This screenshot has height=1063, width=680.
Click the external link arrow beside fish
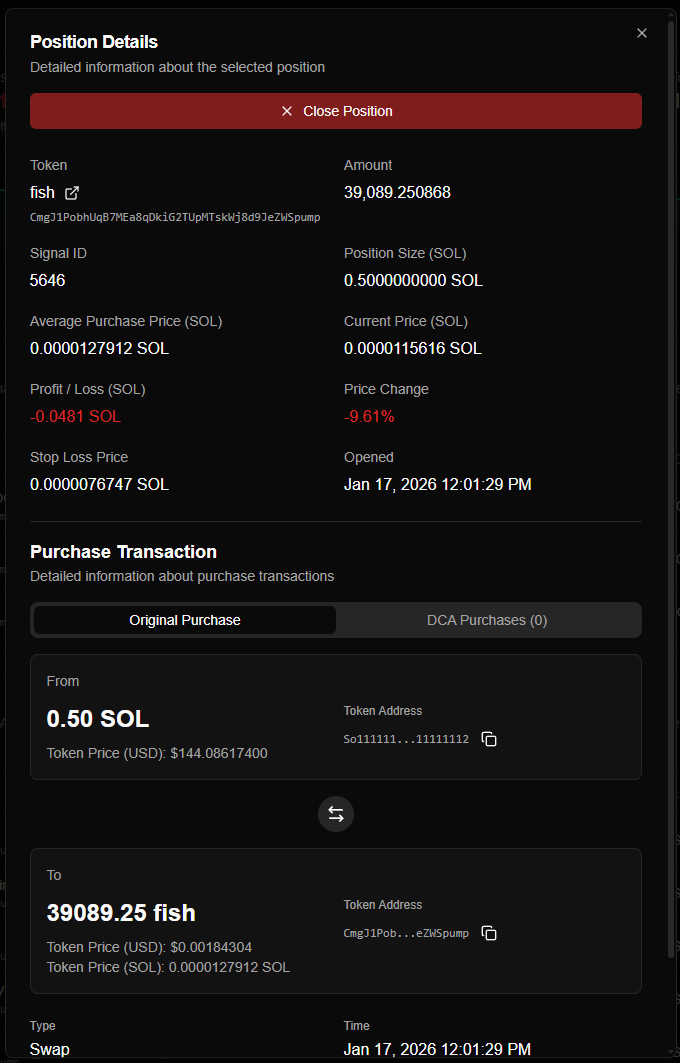click(71, 192)
